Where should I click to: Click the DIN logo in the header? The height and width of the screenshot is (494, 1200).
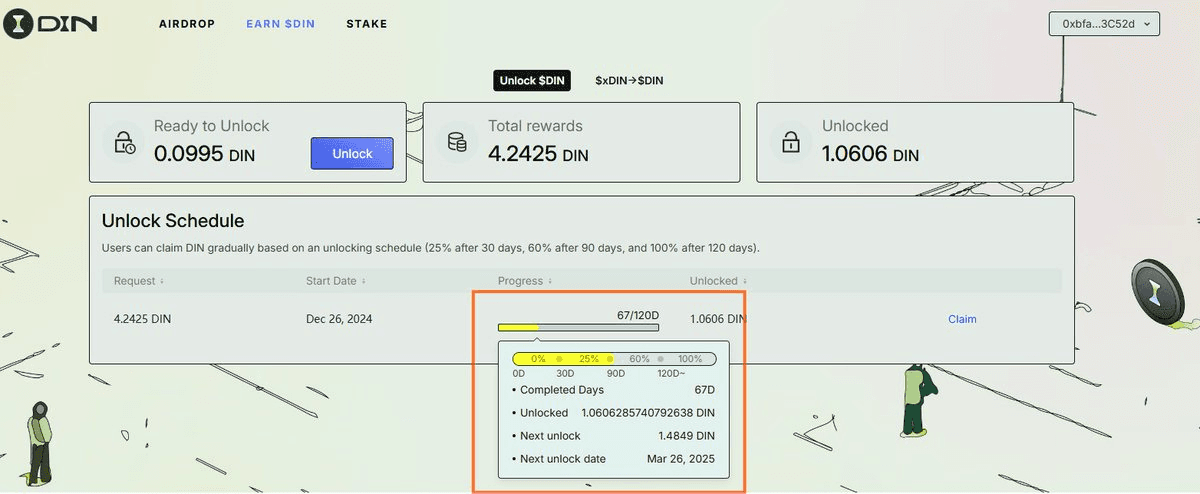point(50,23)
